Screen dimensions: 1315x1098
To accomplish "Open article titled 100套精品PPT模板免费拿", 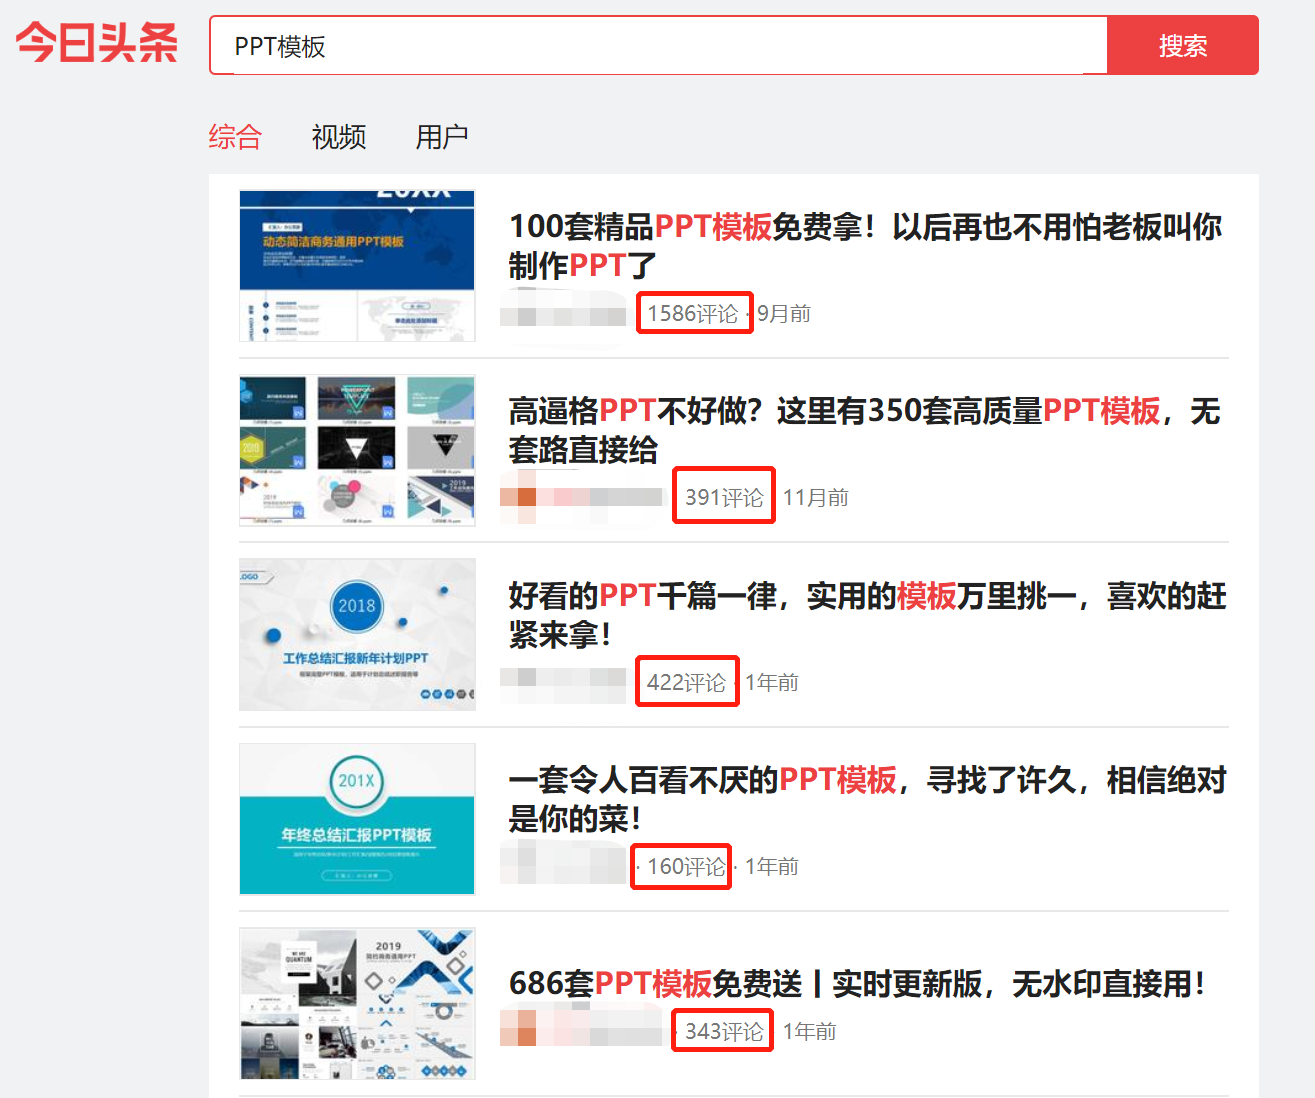I will click(x=865, y=246).
